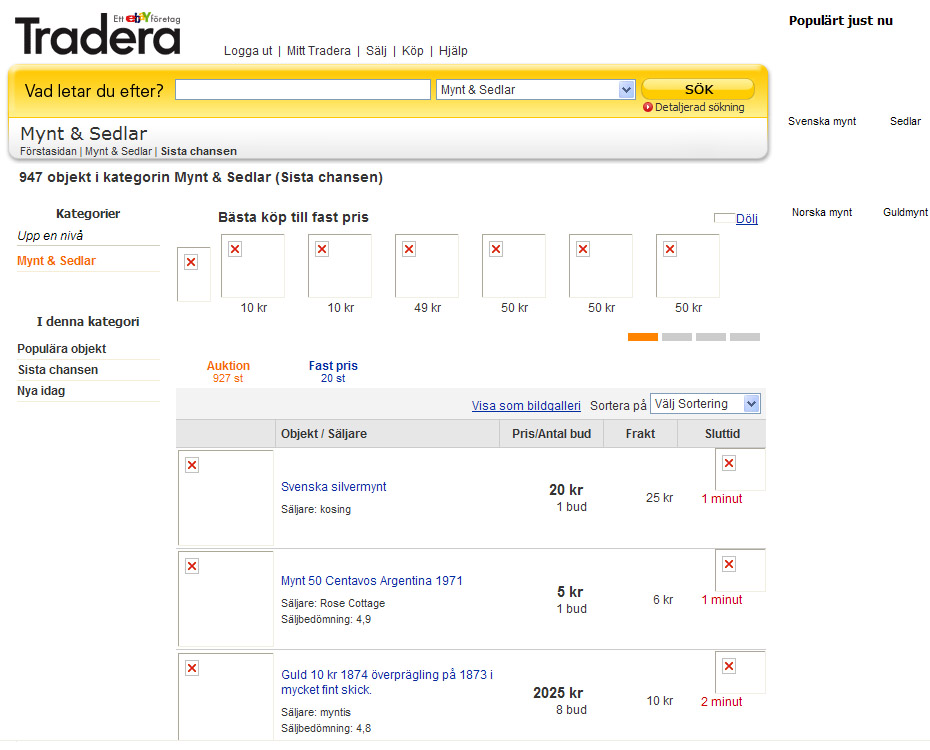Click Detaljerad sökning text link
The image size is (930, 750).
(699, 107)
